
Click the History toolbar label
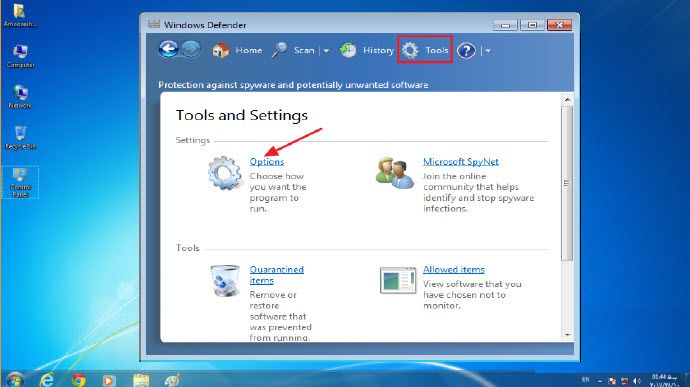[378, 50]
